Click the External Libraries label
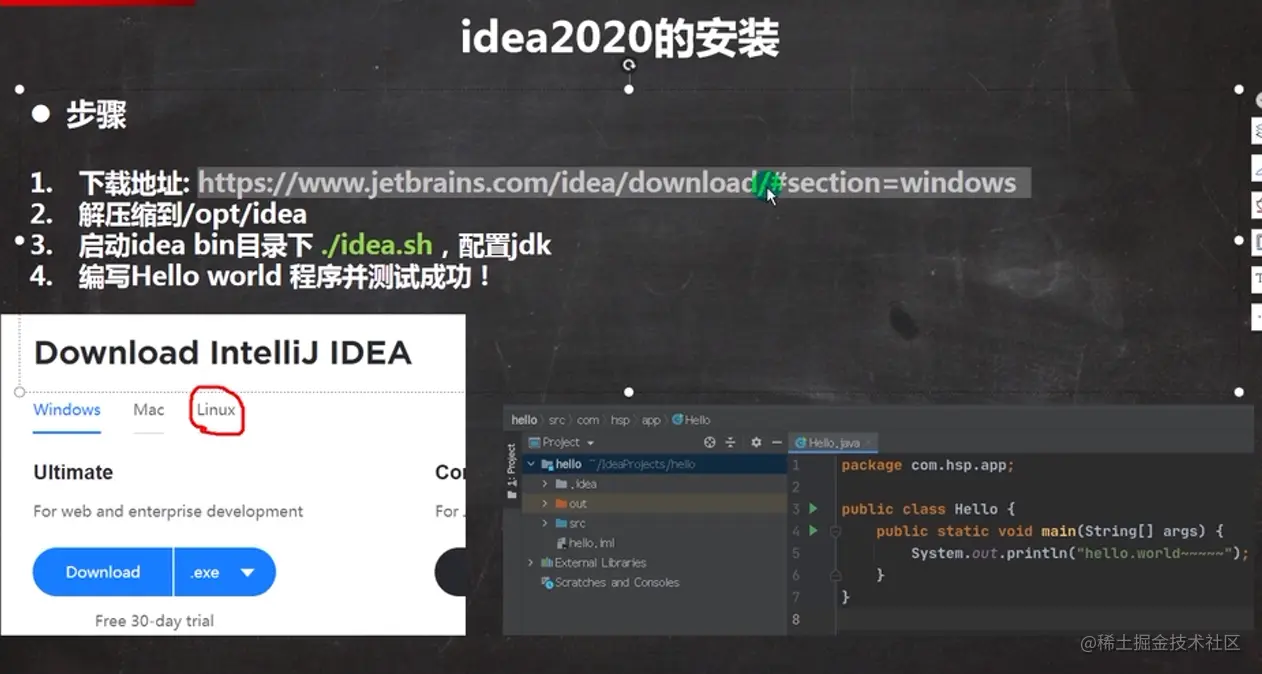 click(601, 563)
